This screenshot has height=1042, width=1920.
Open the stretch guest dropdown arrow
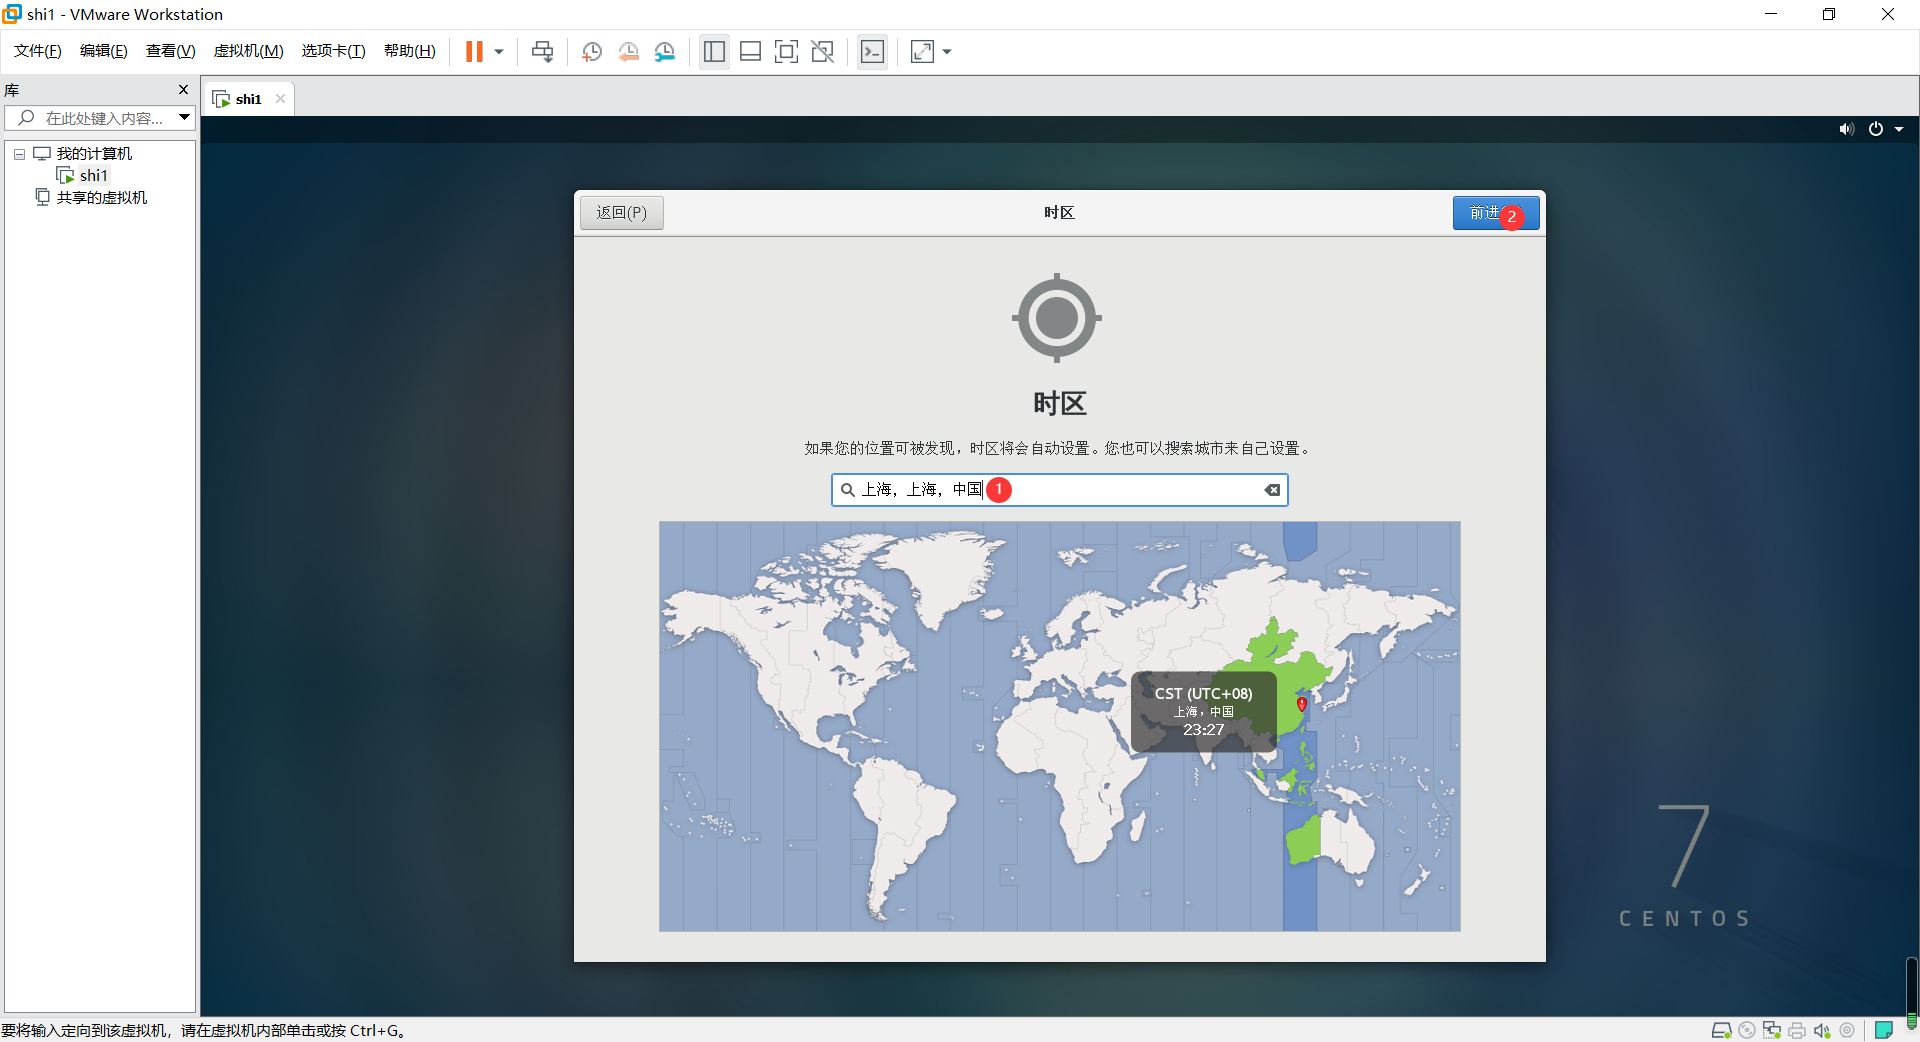point(947,51)
